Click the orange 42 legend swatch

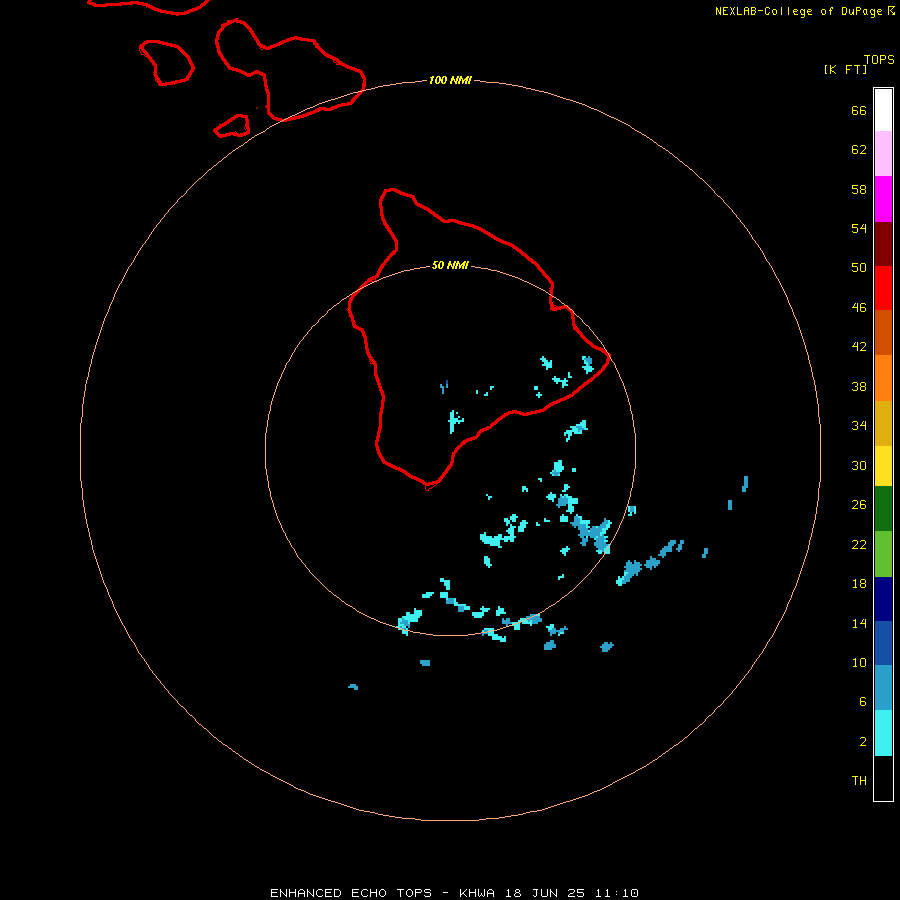[883, 378]
